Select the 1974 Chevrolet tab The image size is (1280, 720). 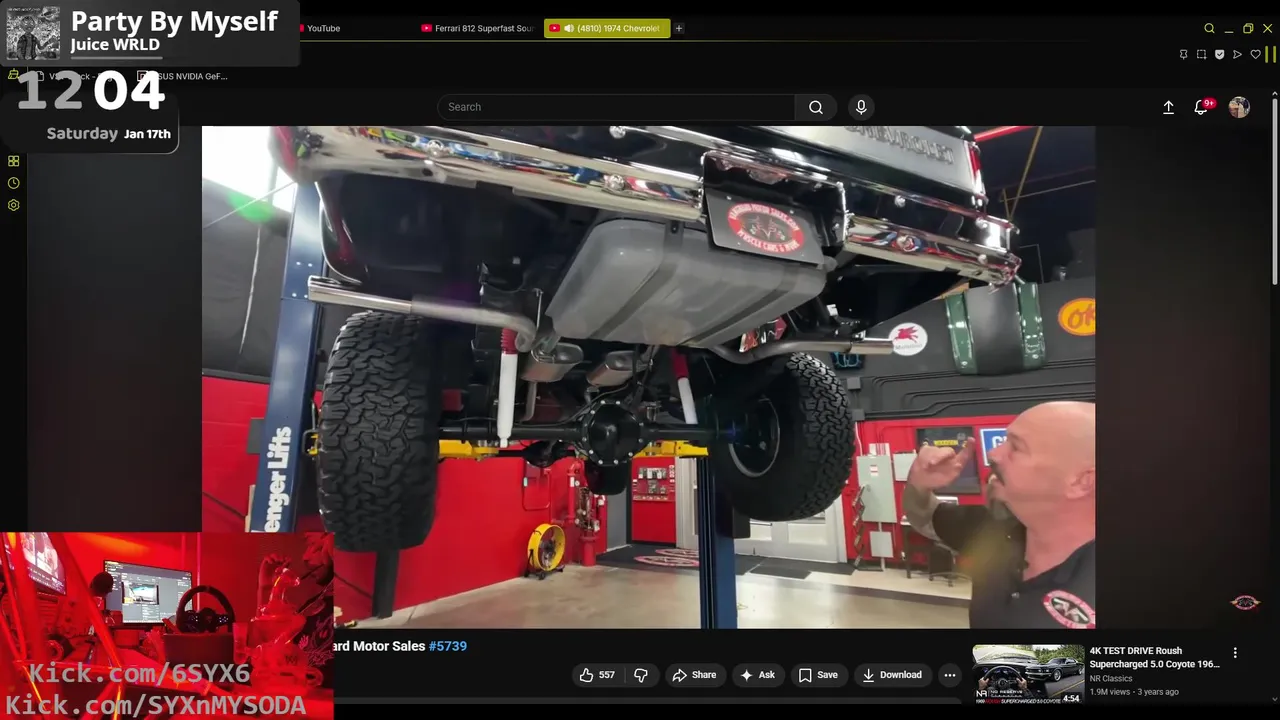coord(607,28)
